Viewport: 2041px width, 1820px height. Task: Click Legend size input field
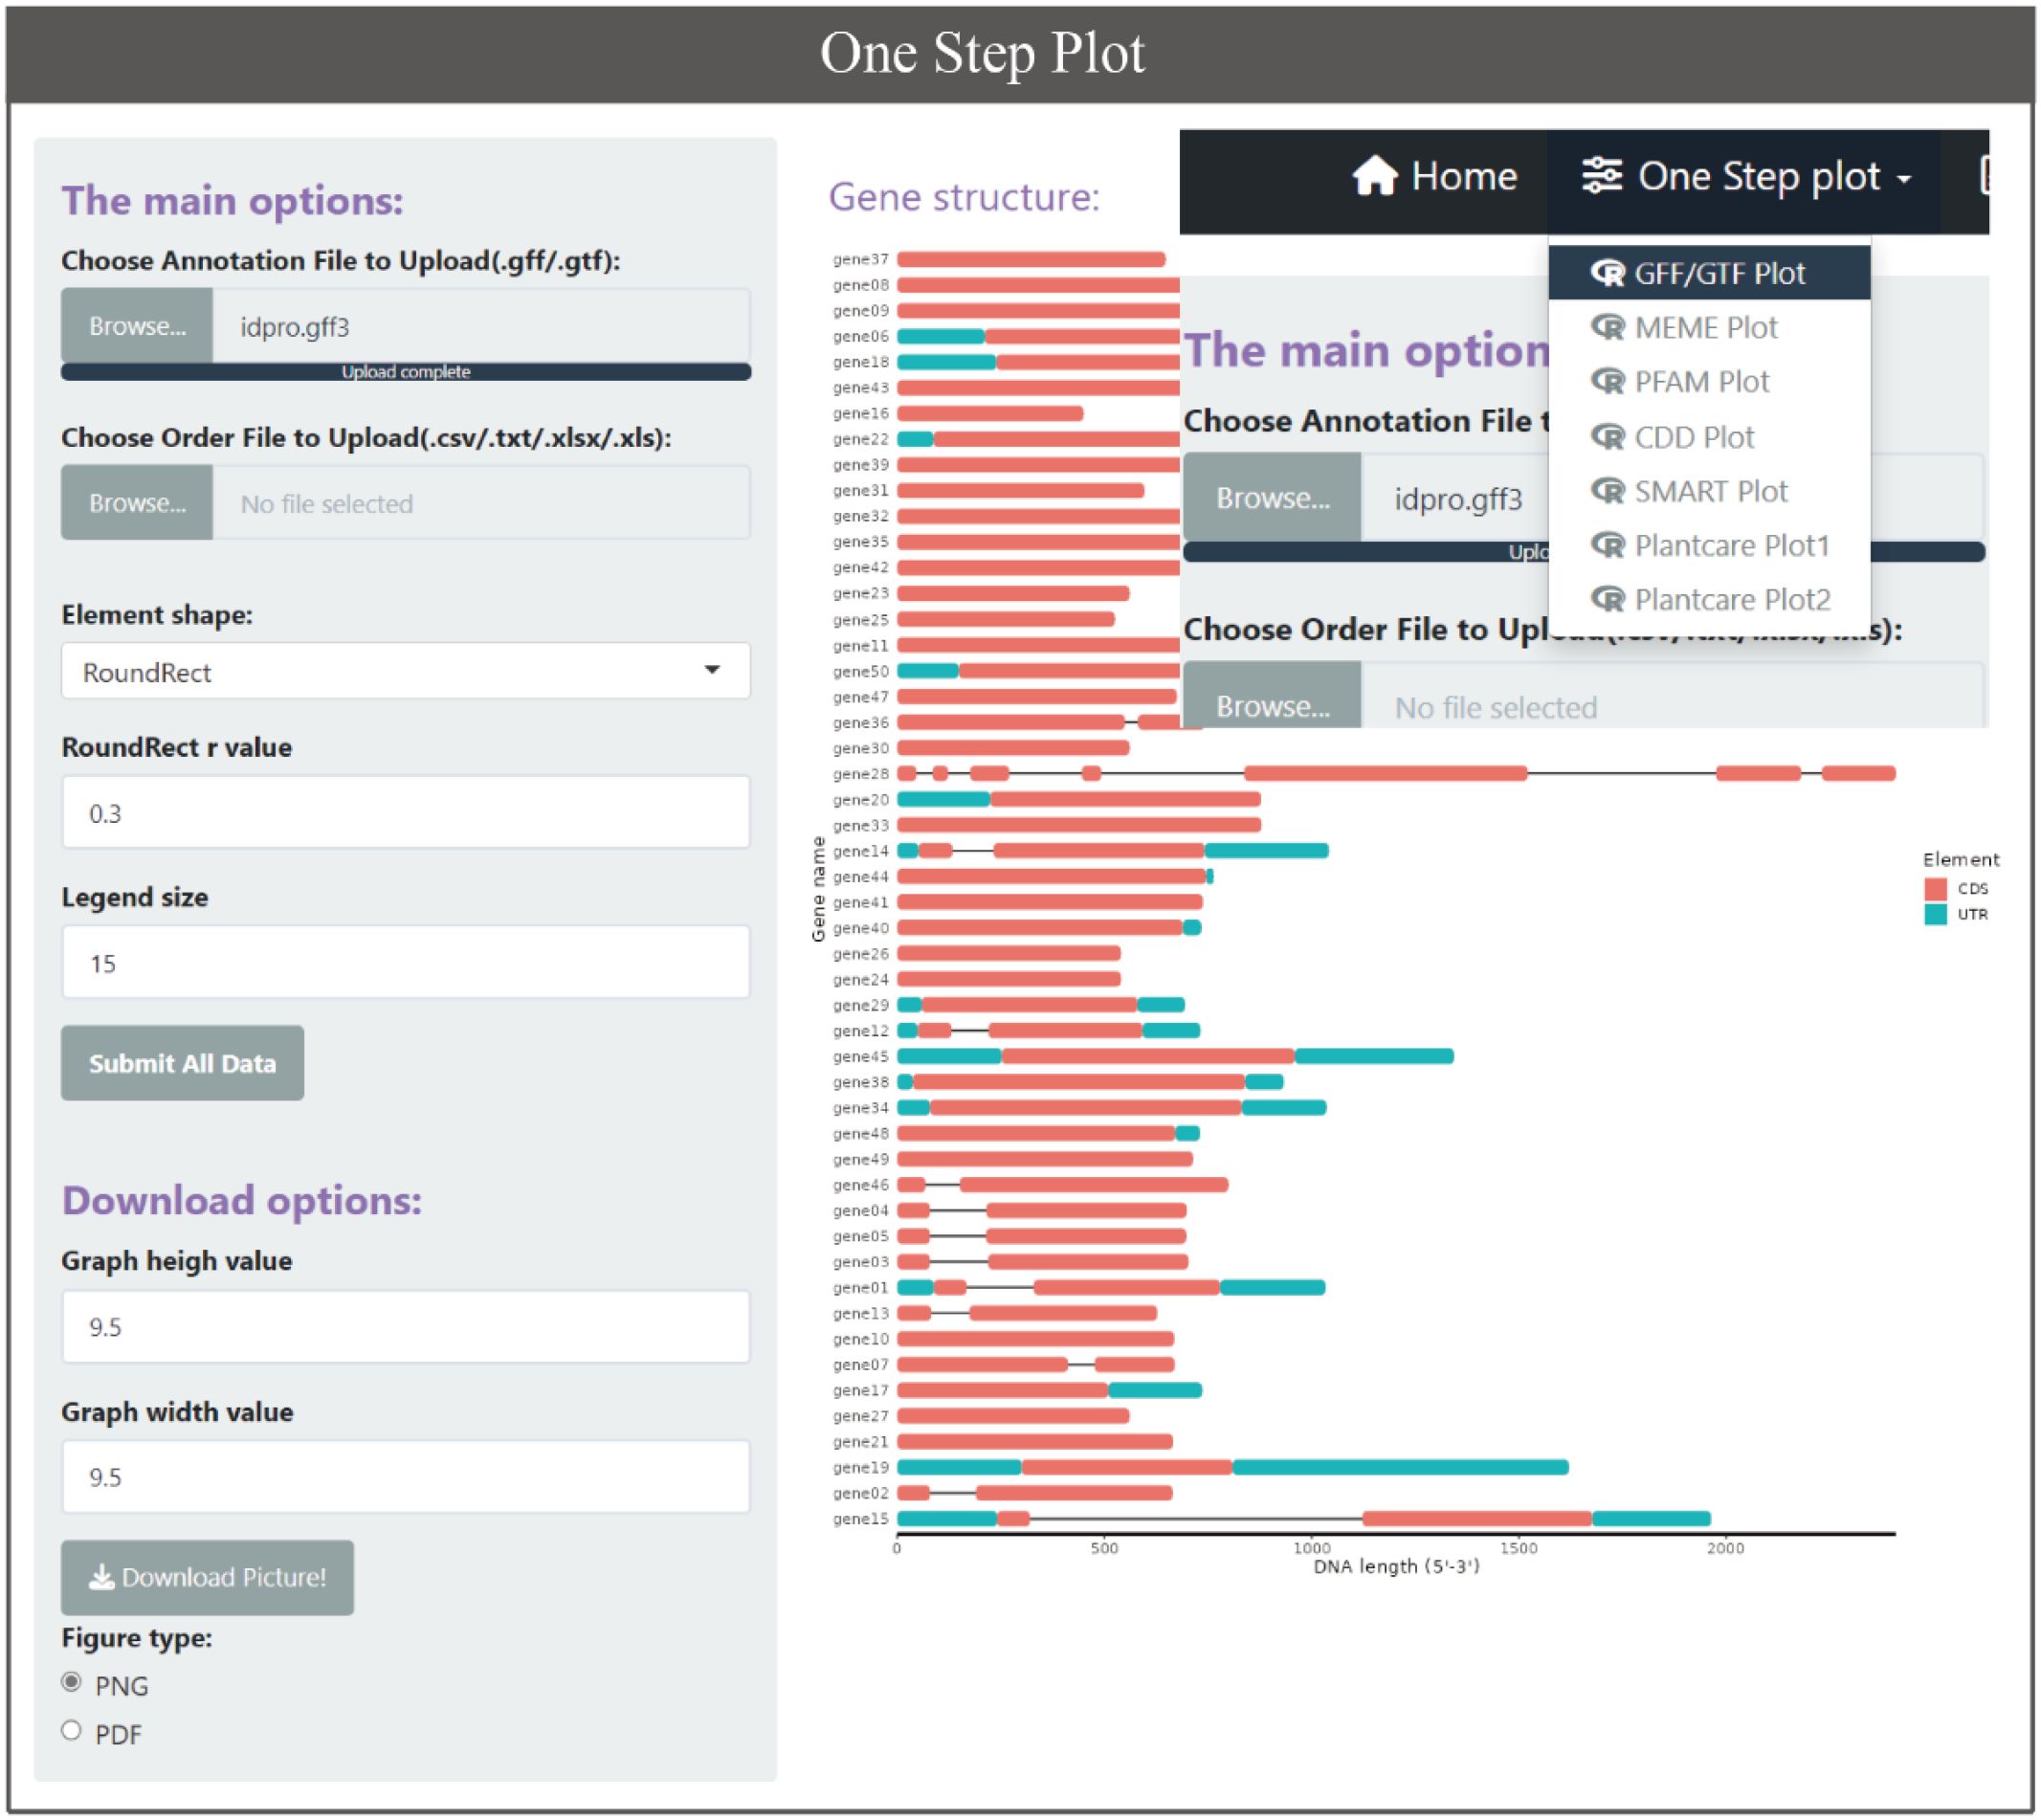[405, 962]
